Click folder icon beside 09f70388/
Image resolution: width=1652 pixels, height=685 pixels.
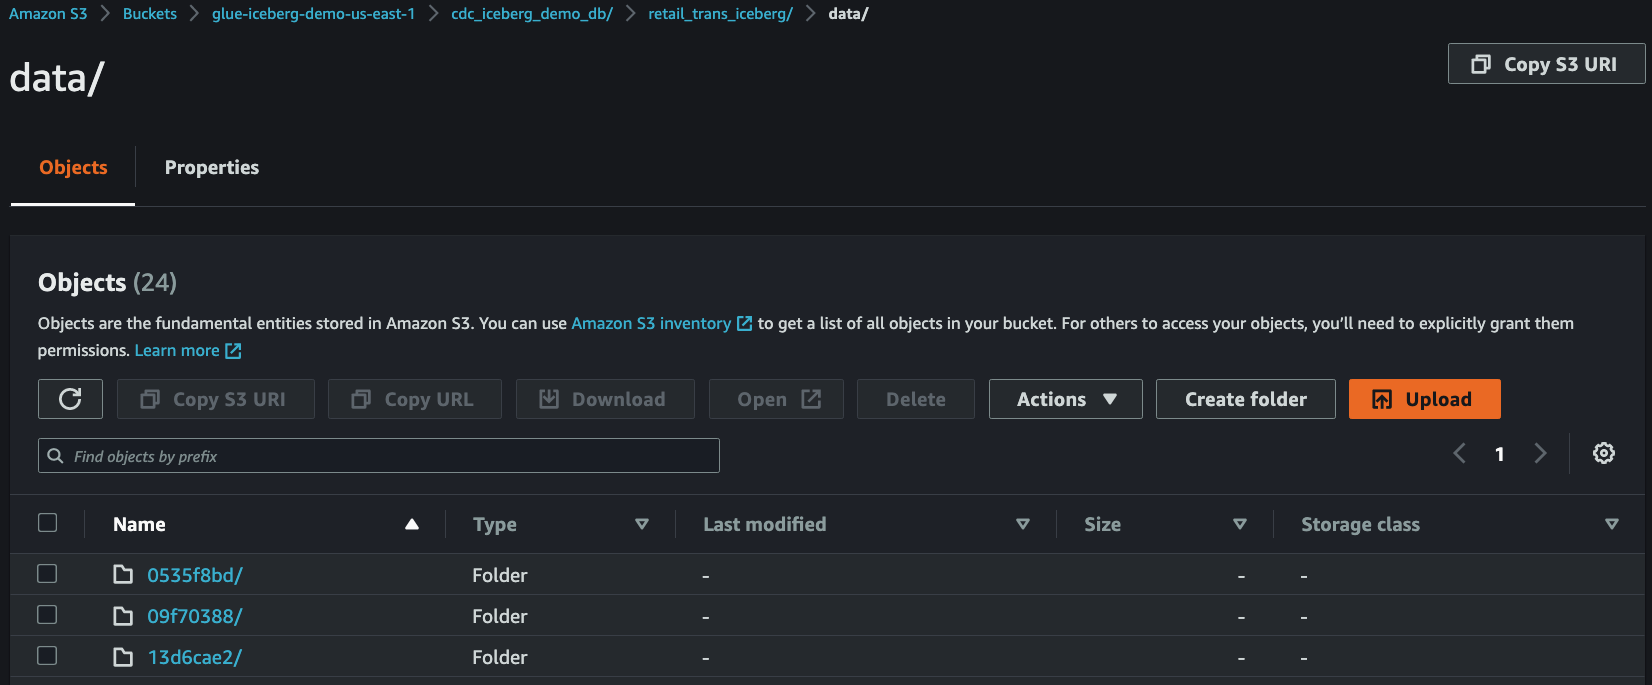[x=123, y=615]
